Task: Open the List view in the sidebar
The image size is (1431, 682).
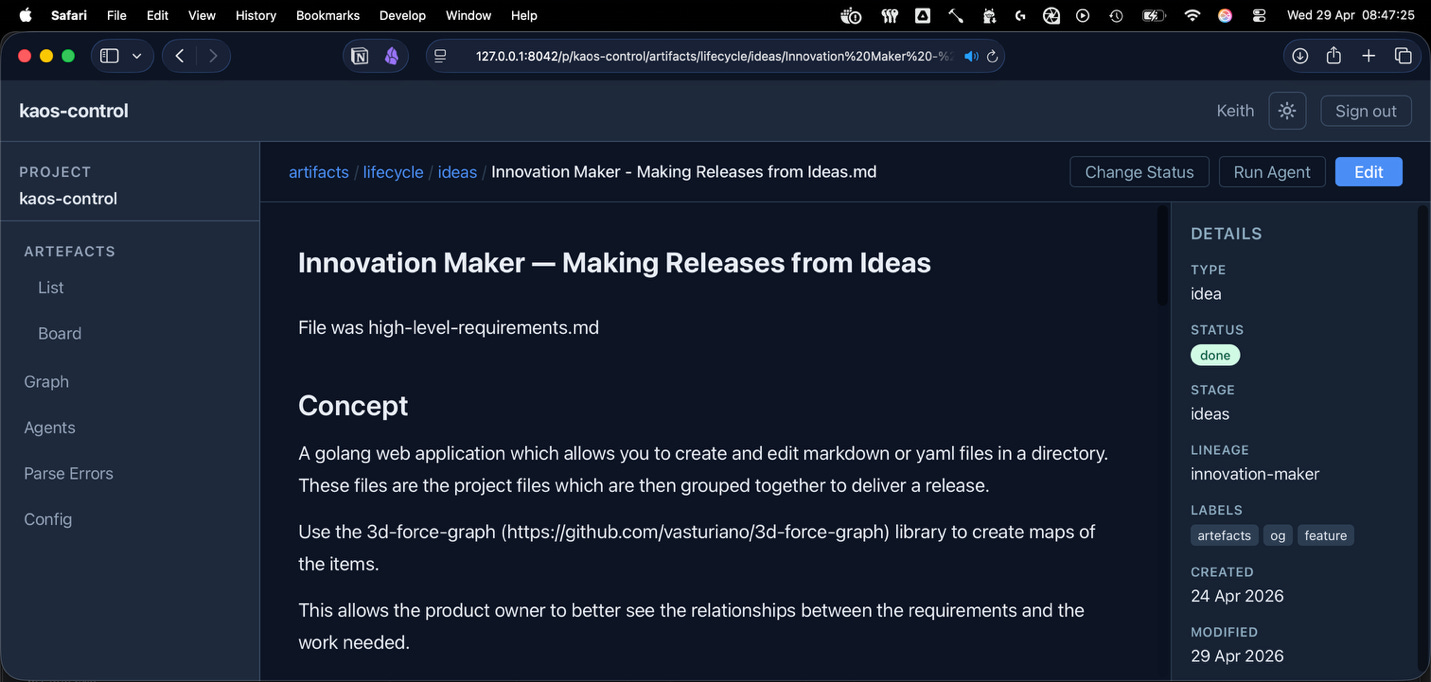Action: pos(51,288)
